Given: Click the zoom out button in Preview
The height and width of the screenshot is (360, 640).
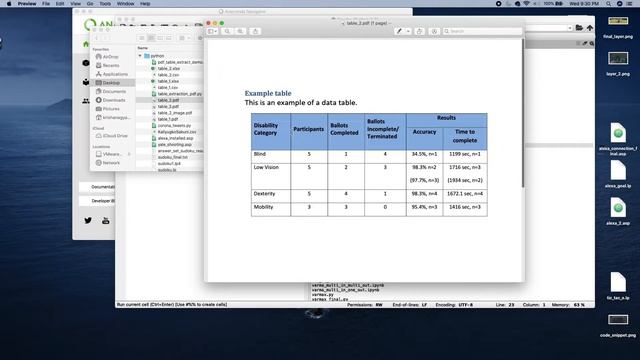Looking at the screenshot, I should (227, 31).
